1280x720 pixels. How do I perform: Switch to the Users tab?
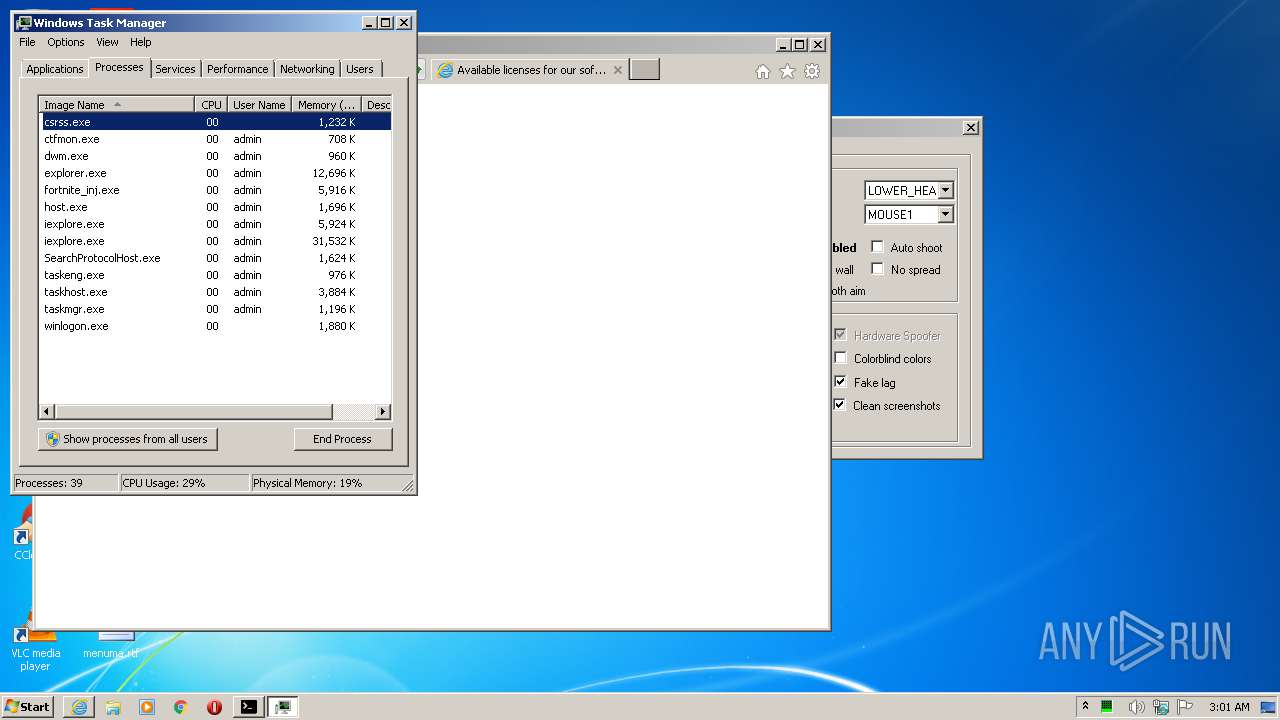pyautogui.click(x=360, y=69)
